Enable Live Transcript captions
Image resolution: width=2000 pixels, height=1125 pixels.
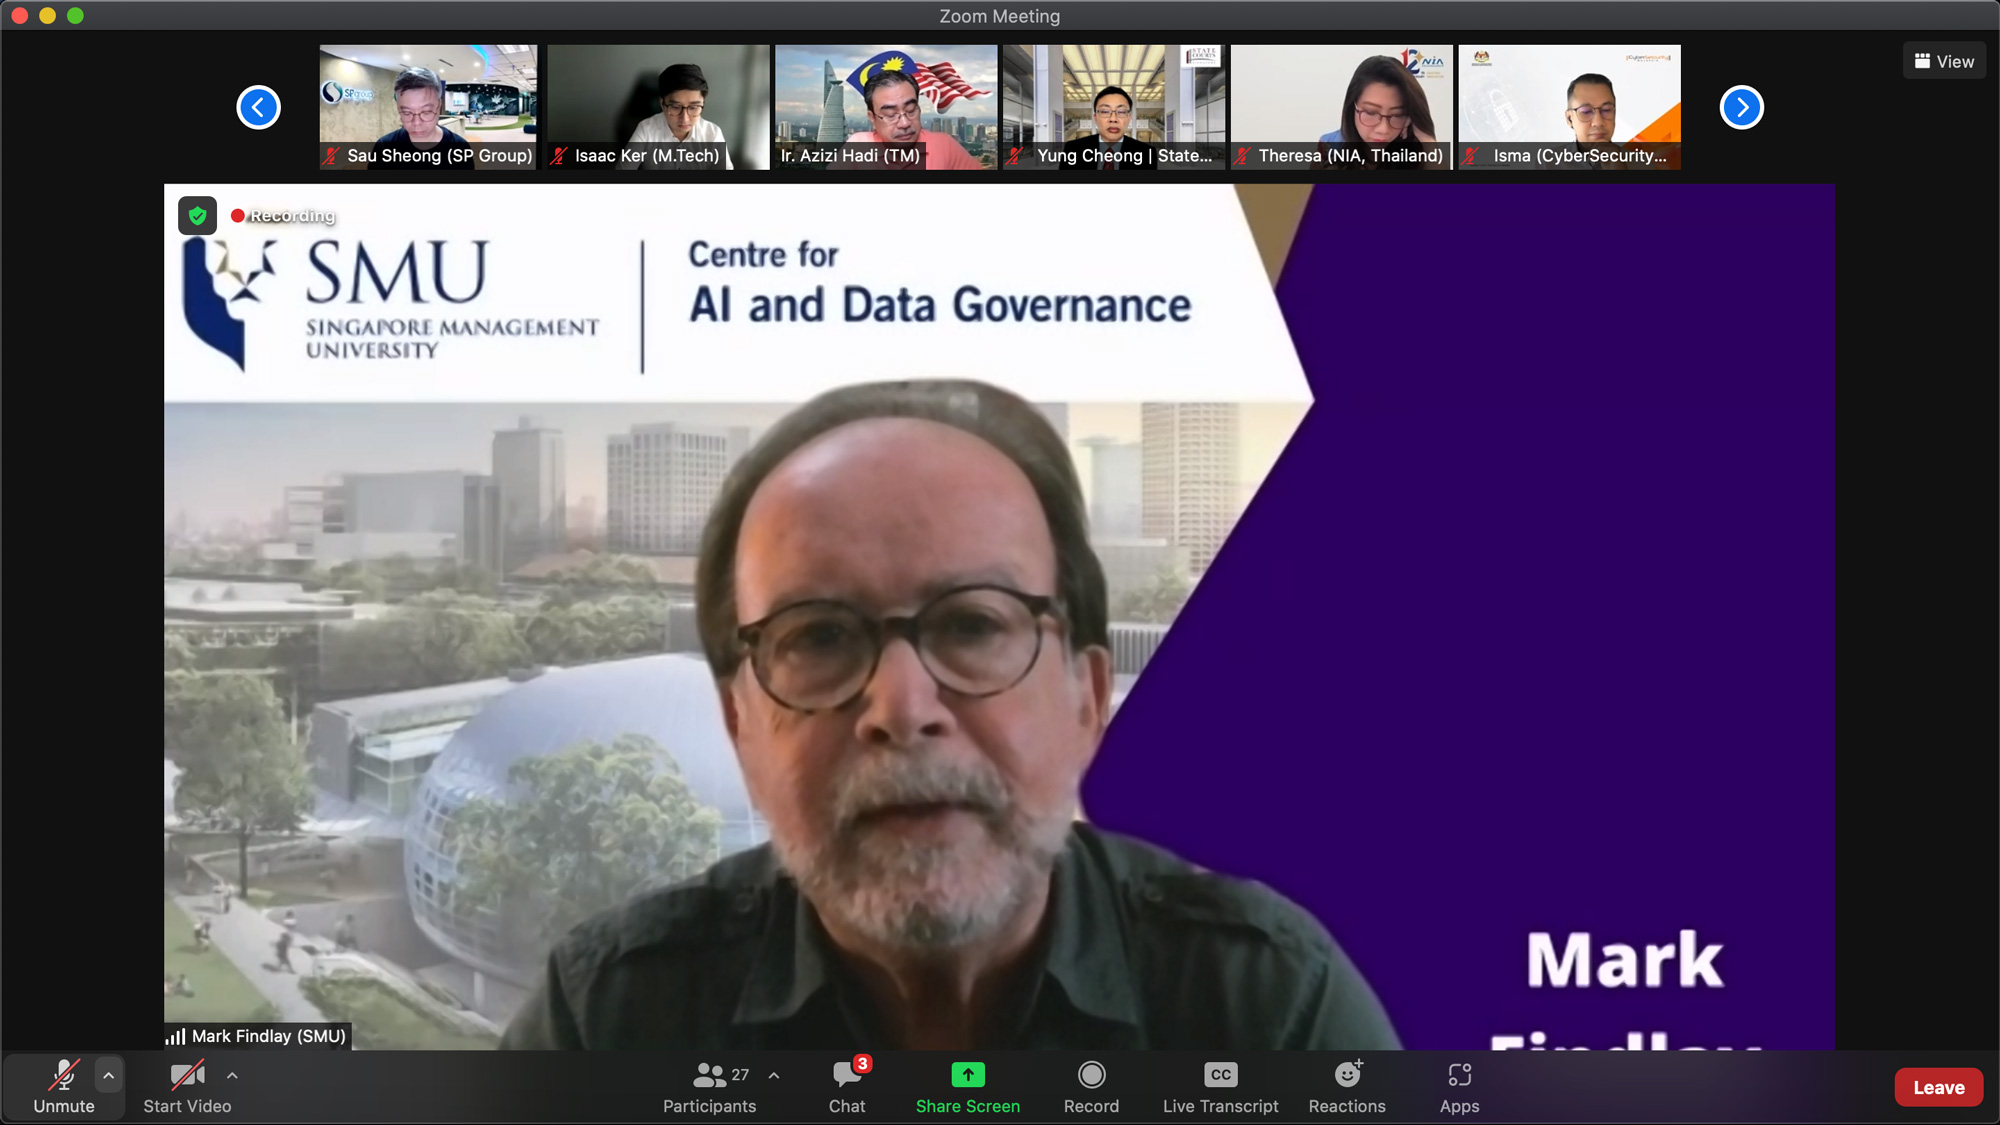click(1220, 1086)
